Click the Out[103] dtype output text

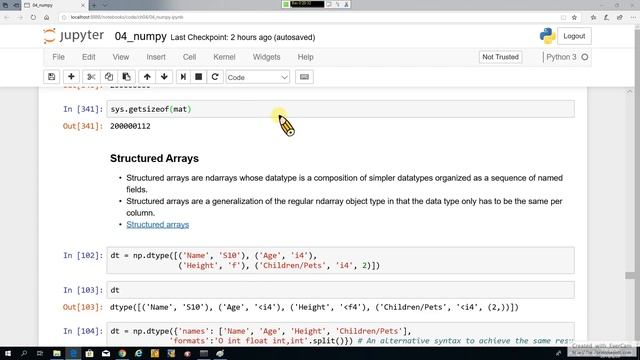point(314,307)
